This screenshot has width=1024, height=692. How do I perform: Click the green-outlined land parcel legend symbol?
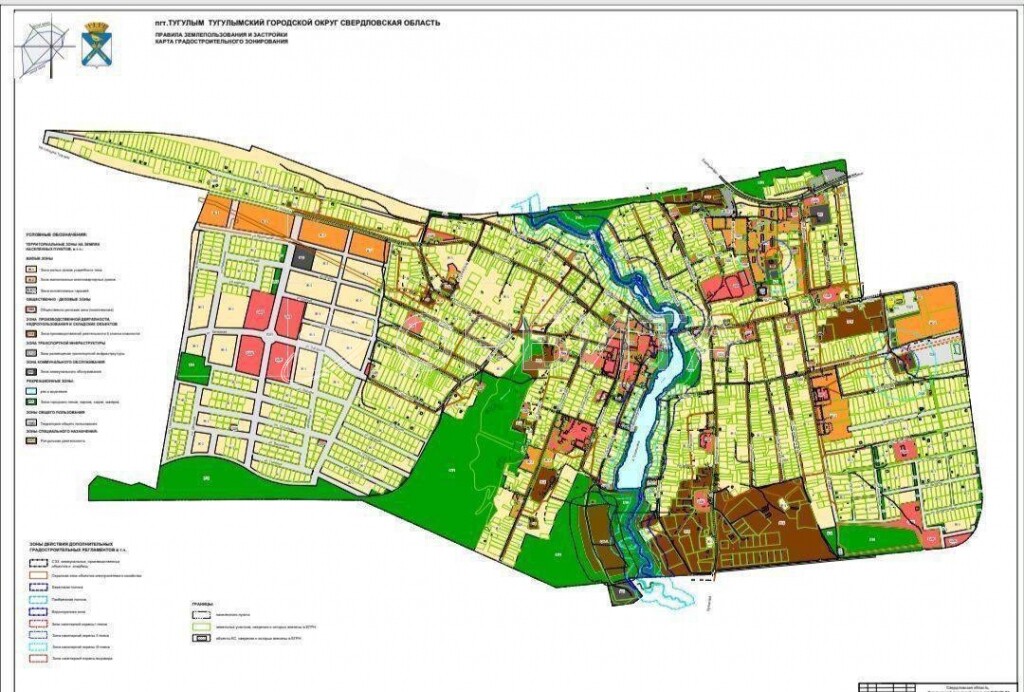(203, 626)
